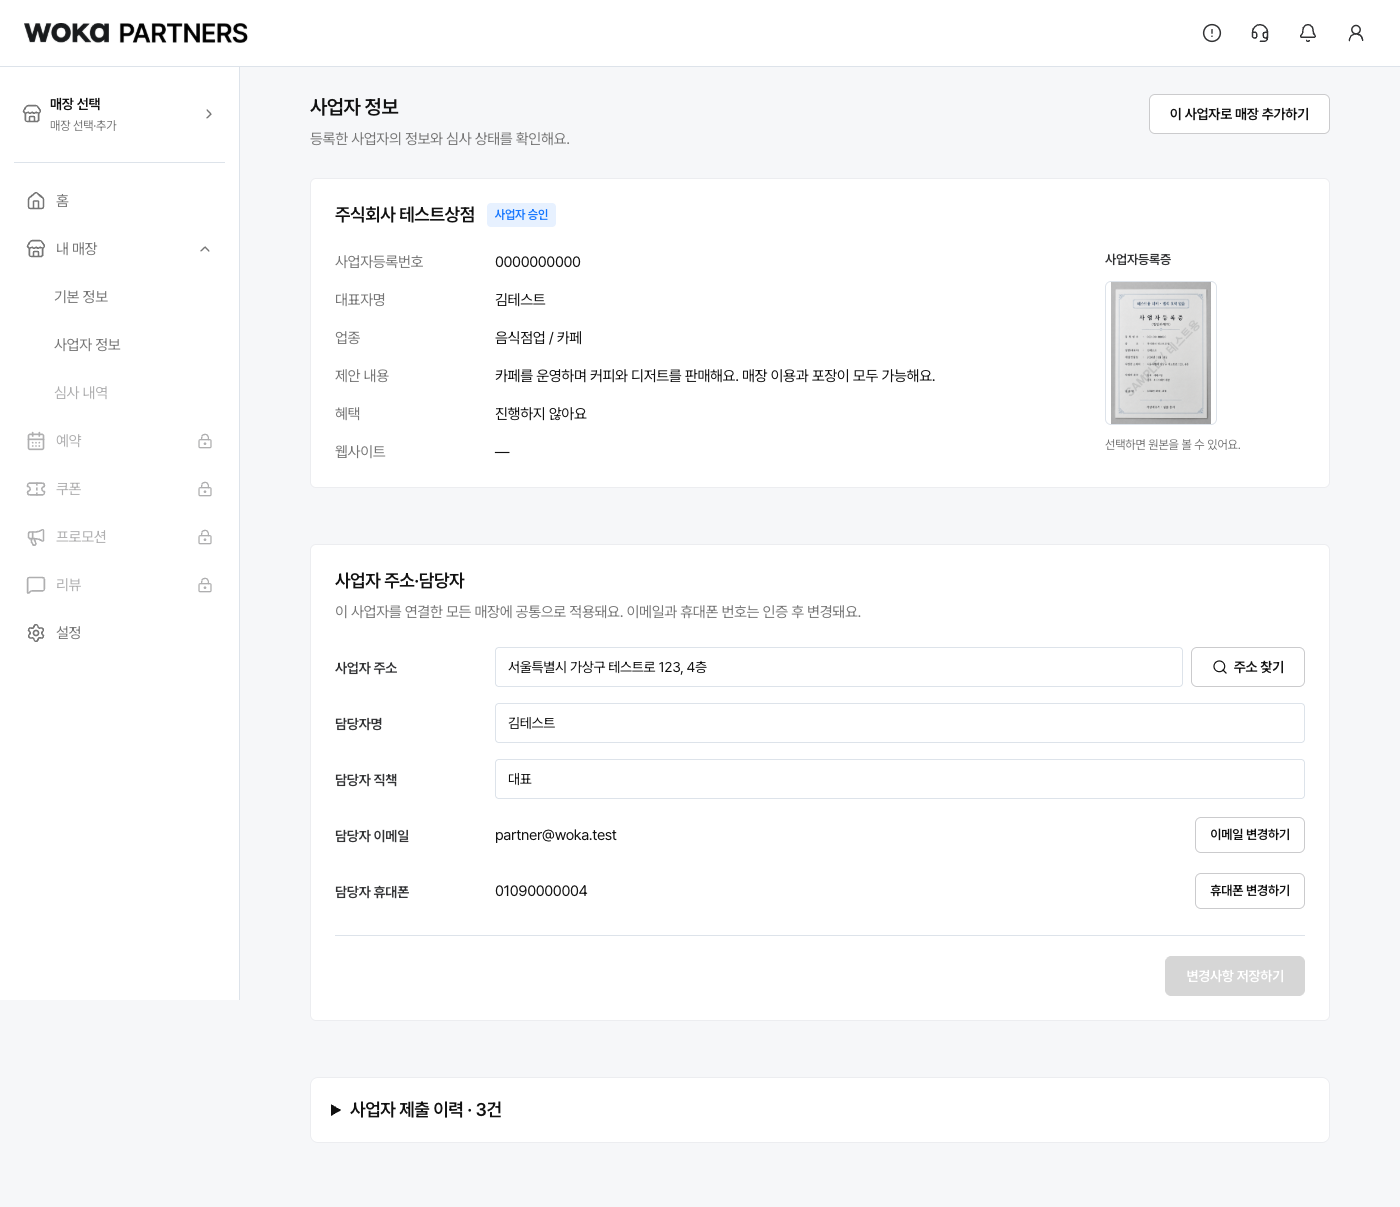This screenshot has height=1207, width=1400.
Task: Click the 내 매장 shop icon
Action: [36, 249]
